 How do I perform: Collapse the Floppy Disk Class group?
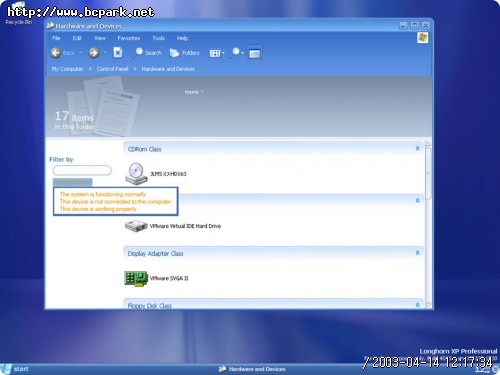point(417,305)
